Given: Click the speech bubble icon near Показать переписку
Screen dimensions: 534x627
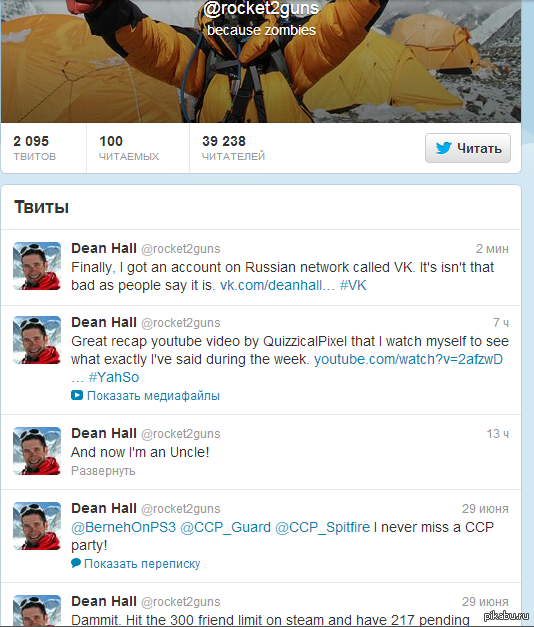Looking at the screenshot, I should pos(76,563).
